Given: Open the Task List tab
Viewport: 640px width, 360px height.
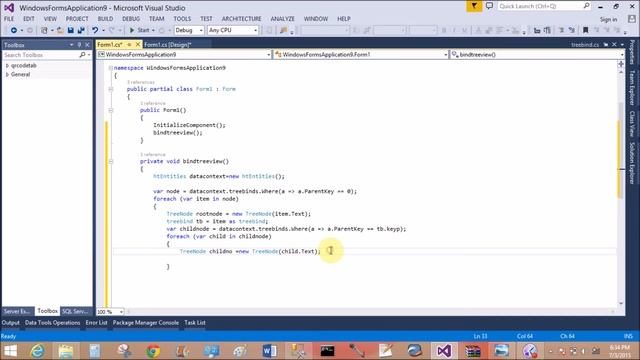Looking at the screenshot, I should [x=195, y=322].
